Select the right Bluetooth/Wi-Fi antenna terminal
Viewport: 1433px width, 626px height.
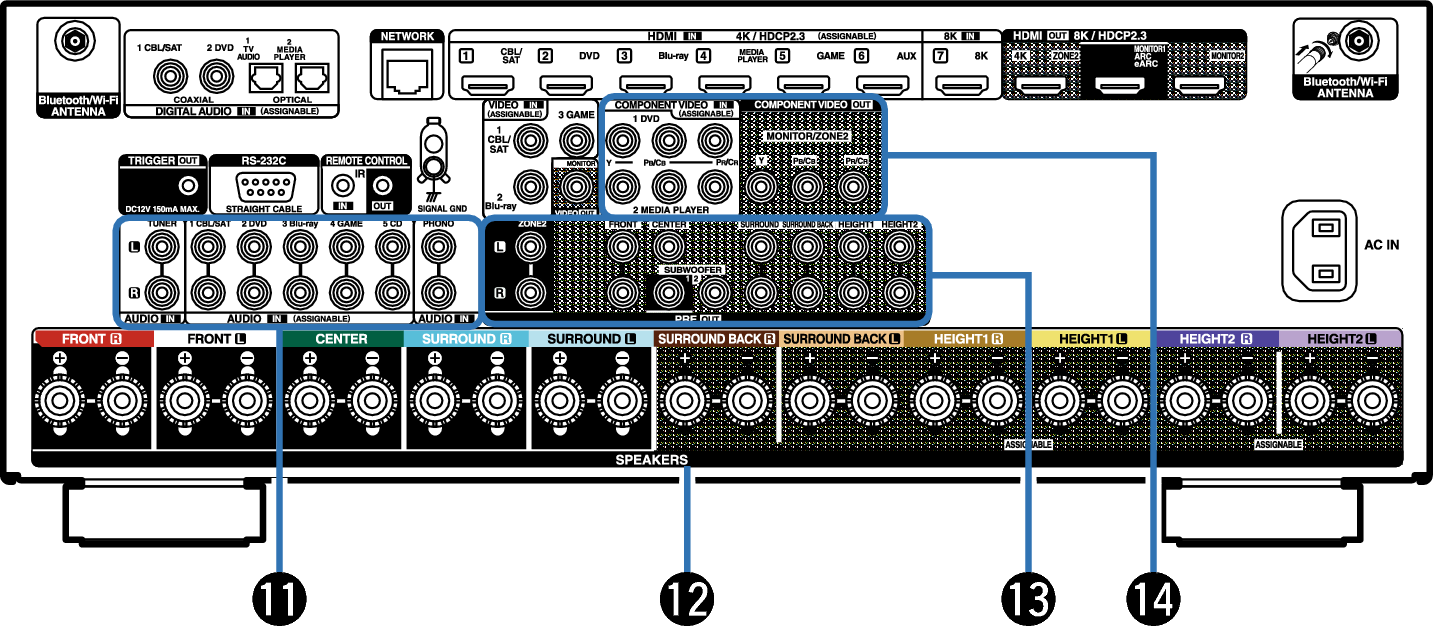(x=1358, y=42)
